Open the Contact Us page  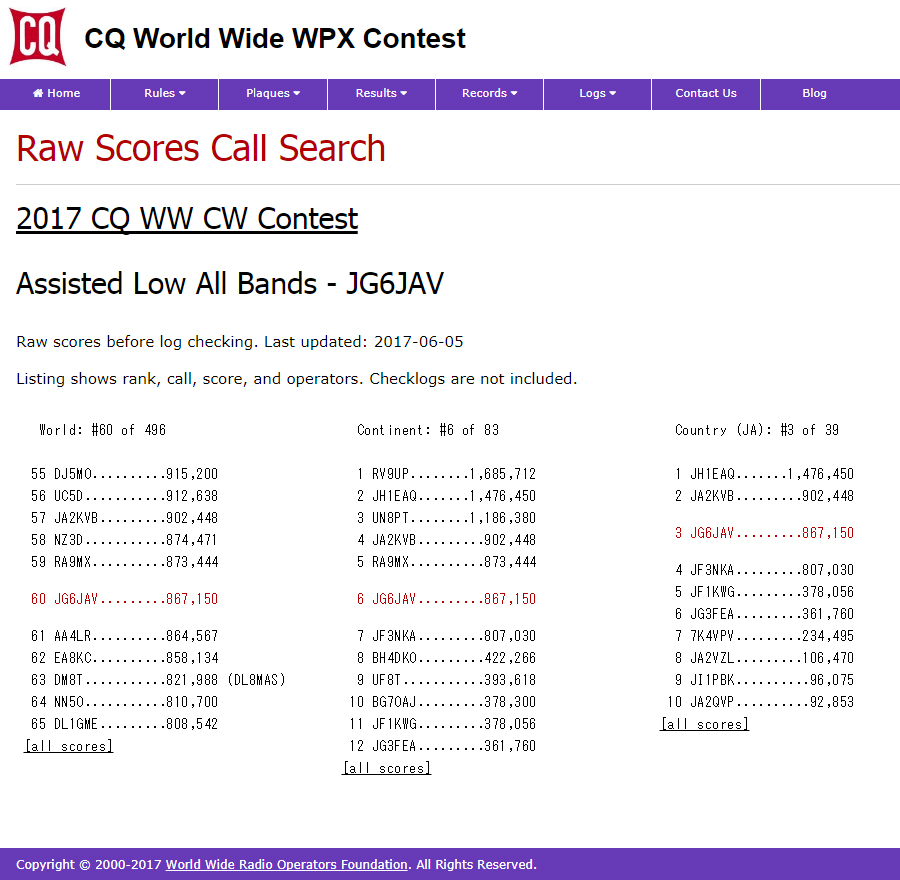click(x=705, y=93)
